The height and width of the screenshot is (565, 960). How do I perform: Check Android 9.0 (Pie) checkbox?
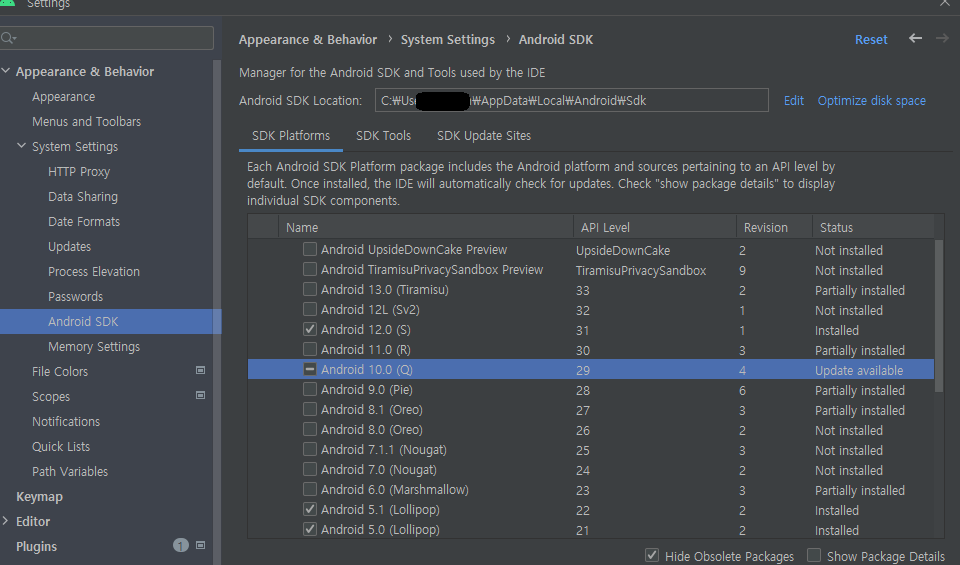pos(310,389)
